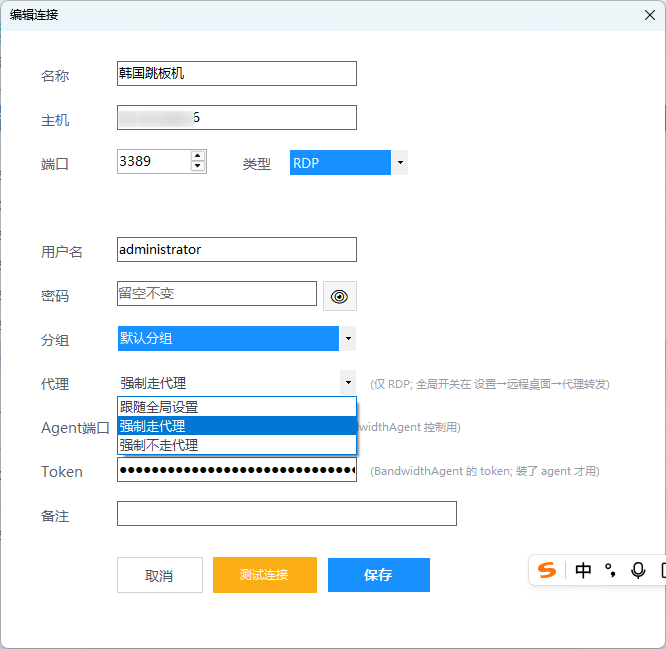Click the 主机 label
Screen dimensions: 666x649
(55, 120)
